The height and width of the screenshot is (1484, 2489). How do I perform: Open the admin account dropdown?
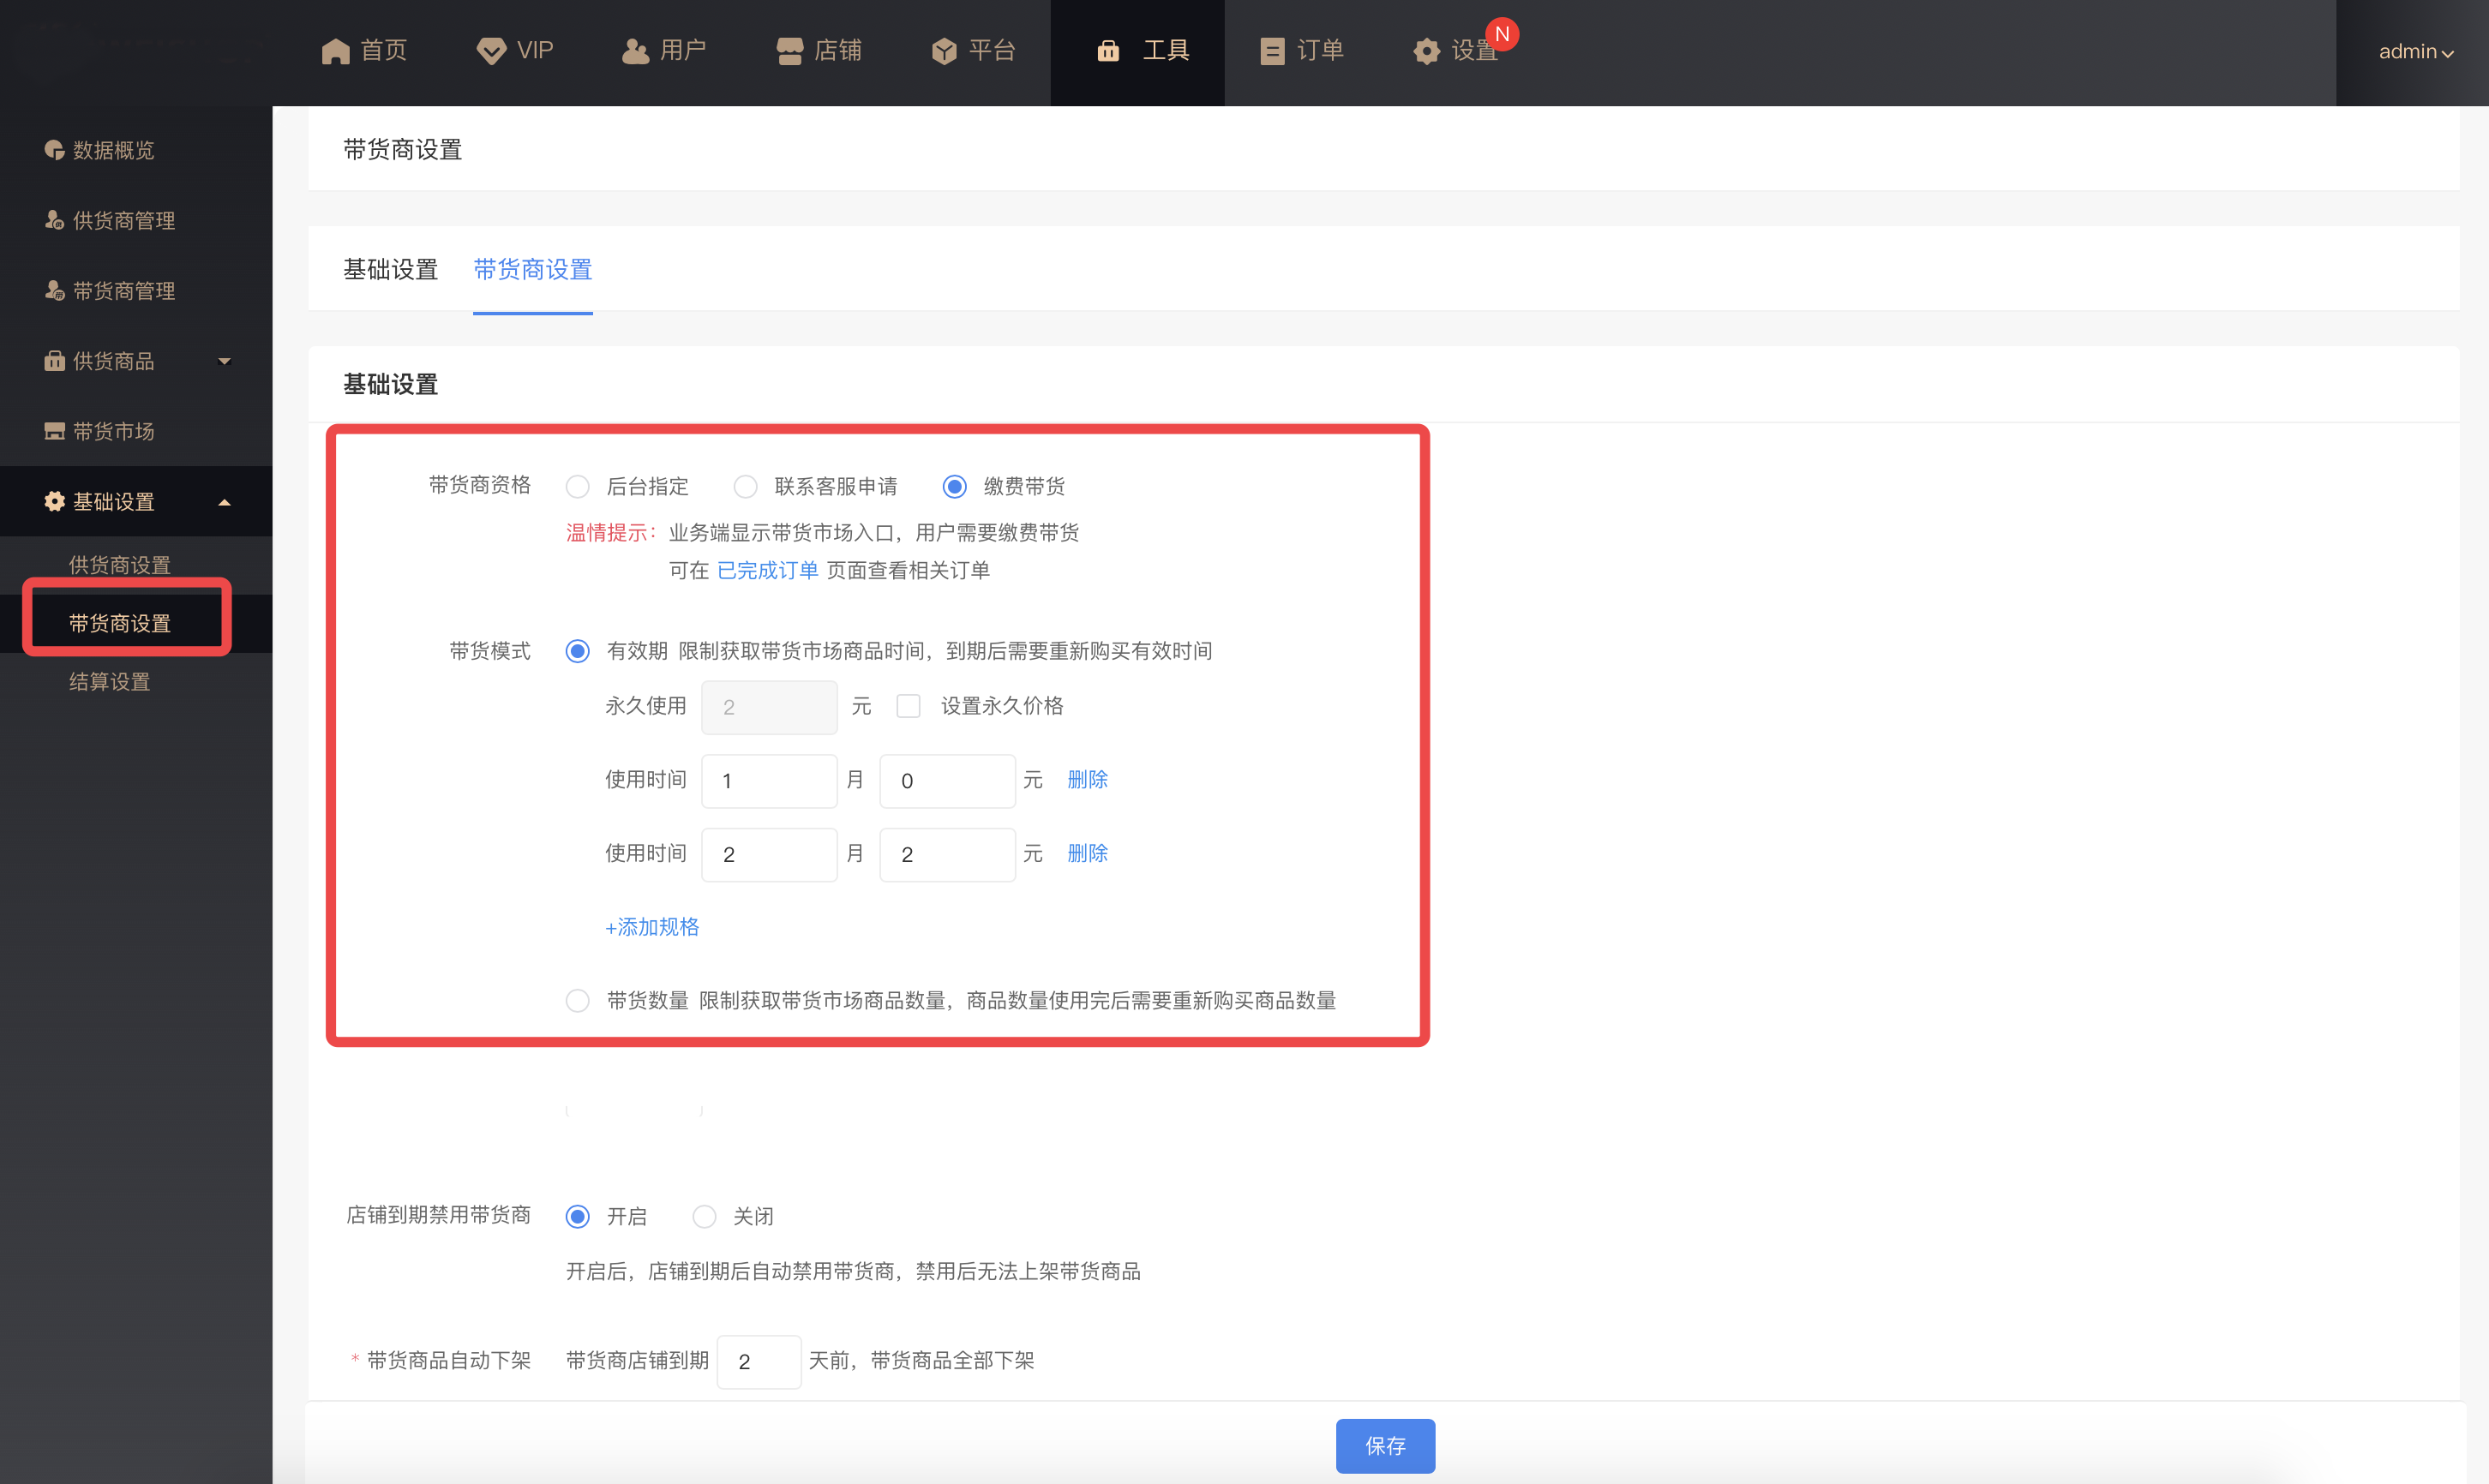(2414, 52)
